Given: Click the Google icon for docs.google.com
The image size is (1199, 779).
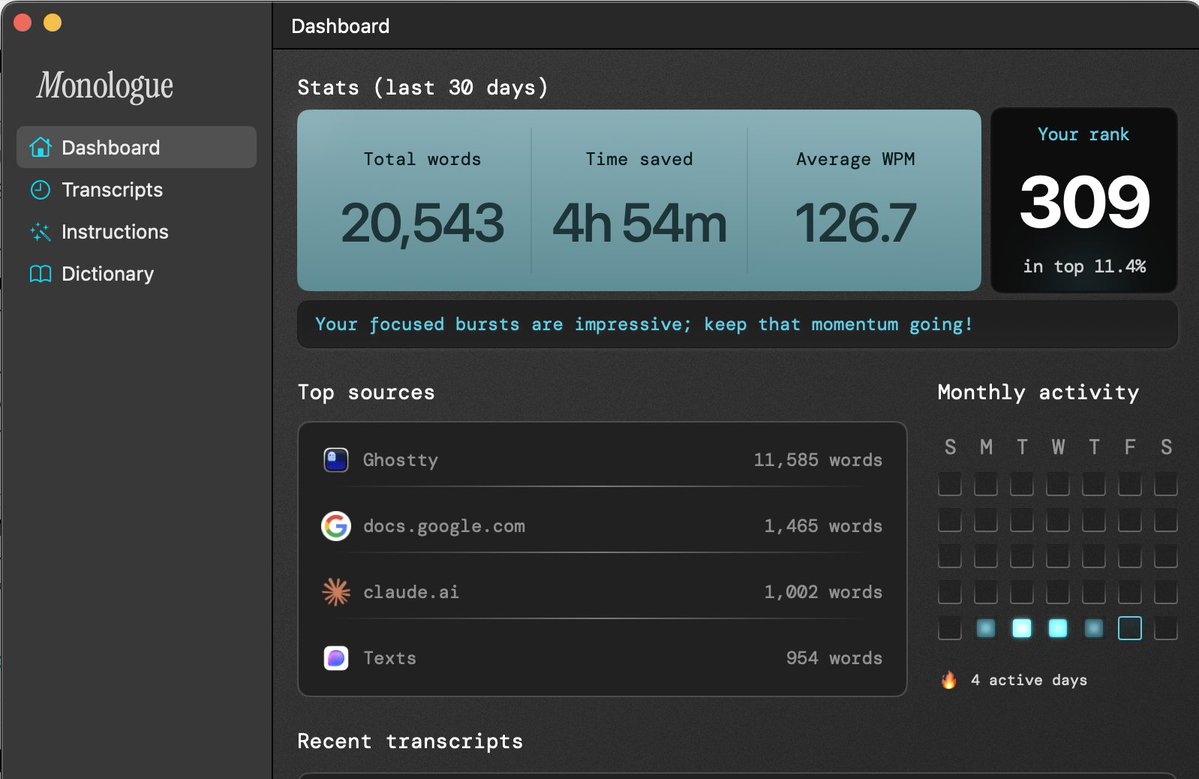Looking at the screenshot, I should tap(336, 526).
